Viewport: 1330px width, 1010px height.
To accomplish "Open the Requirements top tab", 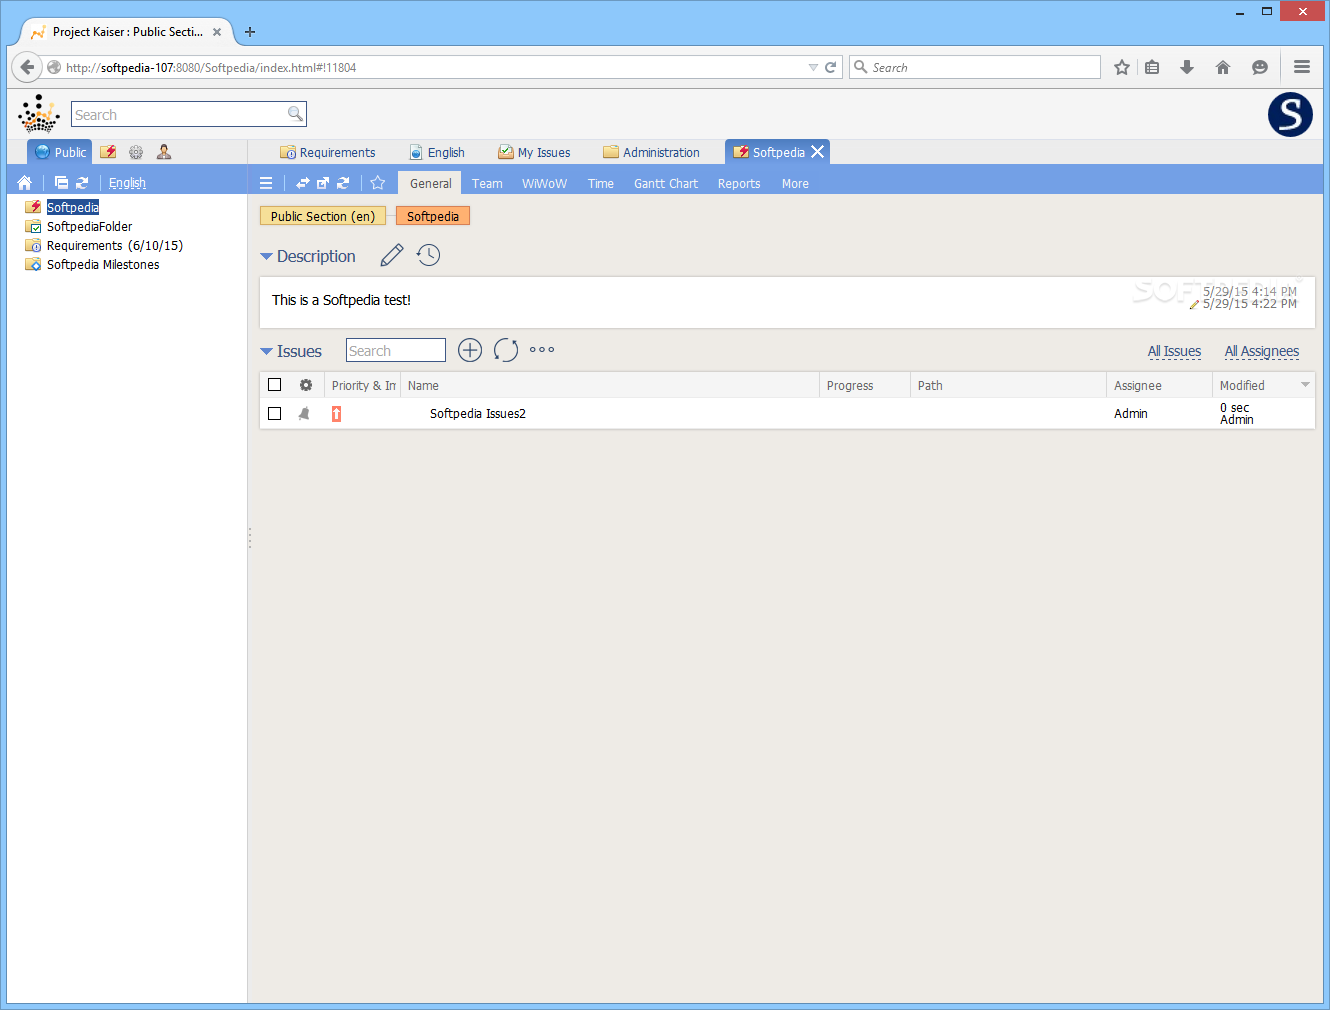I will coord(328,152).
